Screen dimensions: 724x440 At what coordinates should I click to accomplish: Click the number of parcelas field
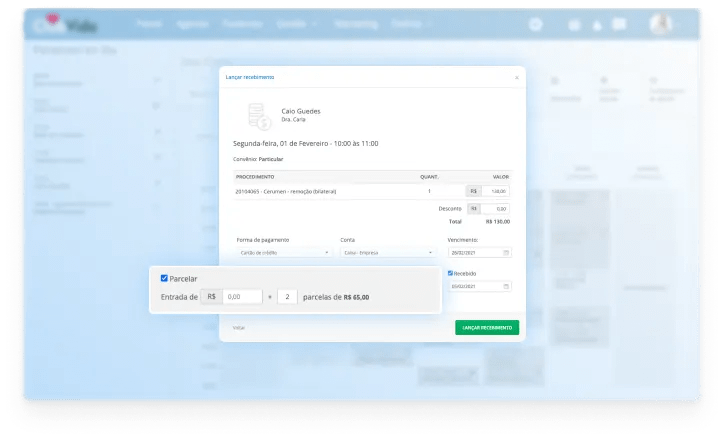(286, 297)
